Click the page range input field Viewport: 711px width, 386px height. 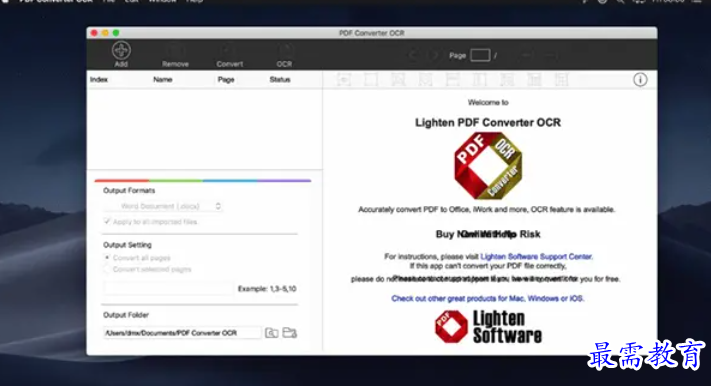tap(168, 288)
